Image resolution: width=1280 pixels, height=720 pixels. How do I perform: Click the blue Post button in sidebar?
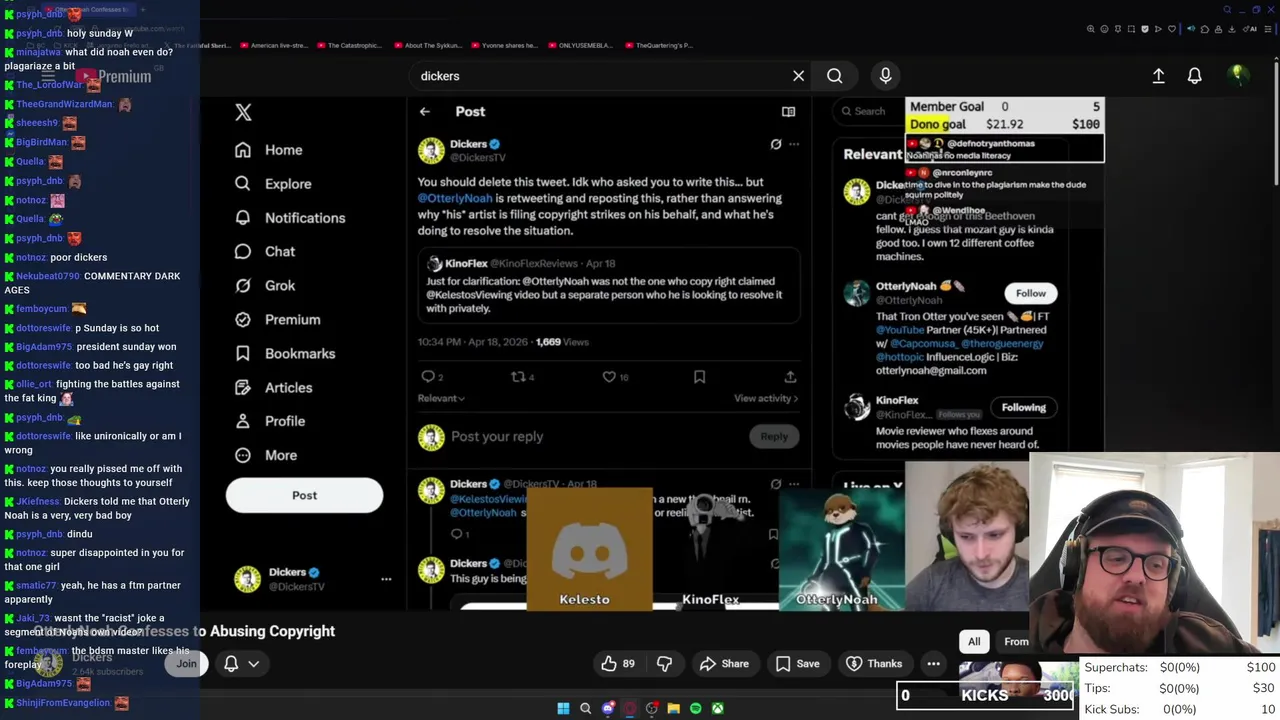304,496
